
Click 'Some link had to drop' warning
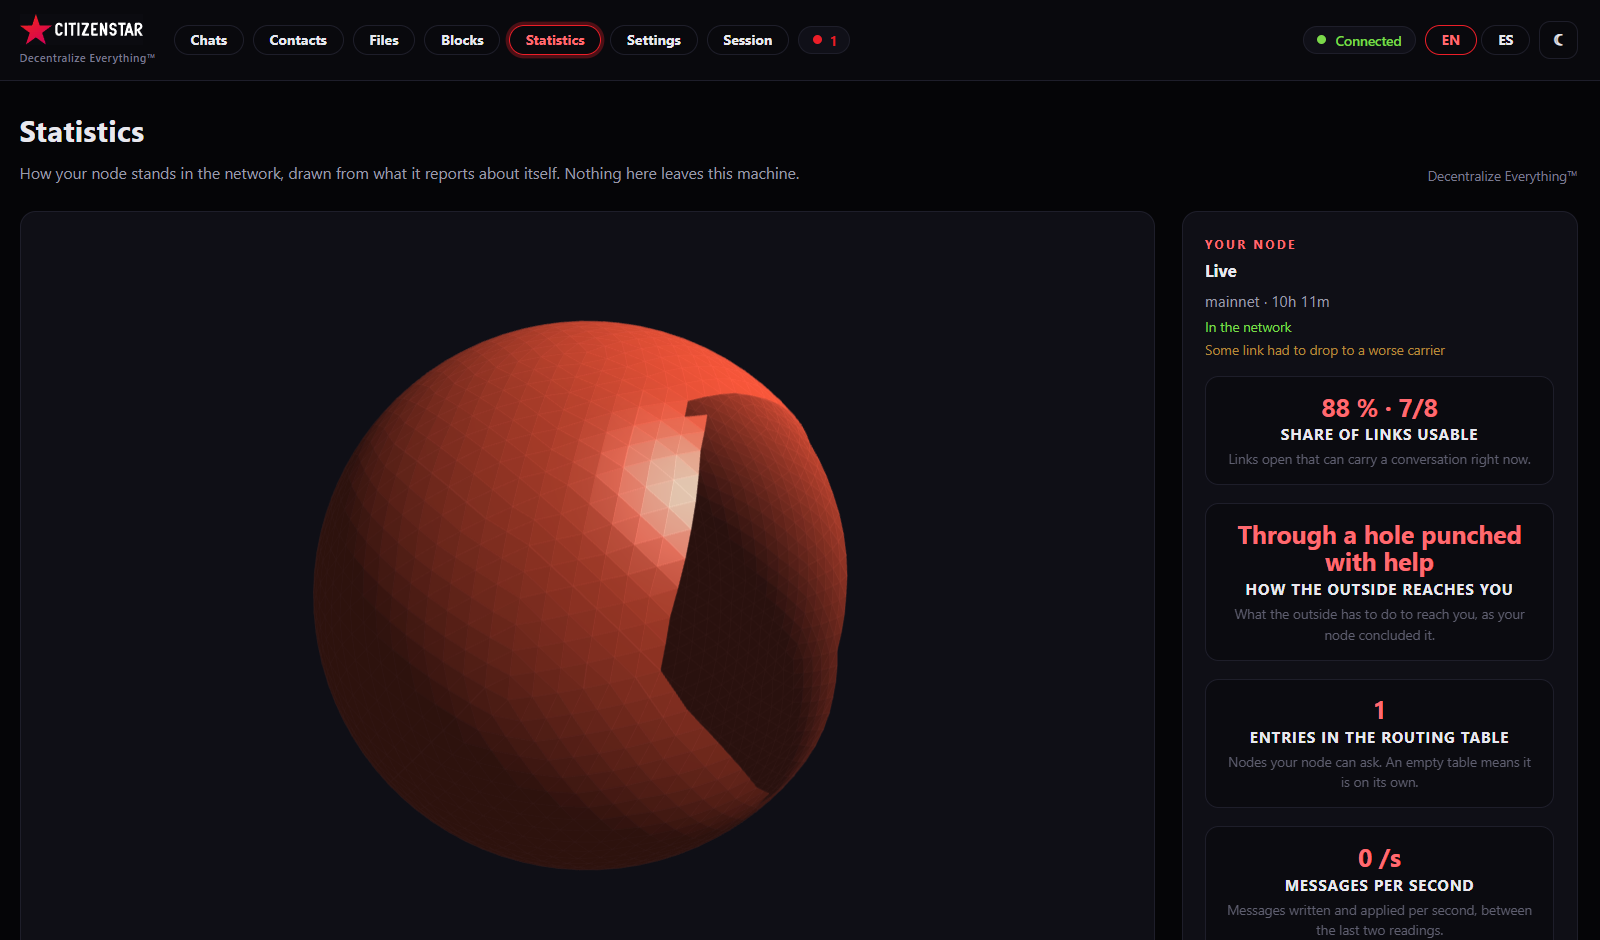click(x=1325, y=350)
